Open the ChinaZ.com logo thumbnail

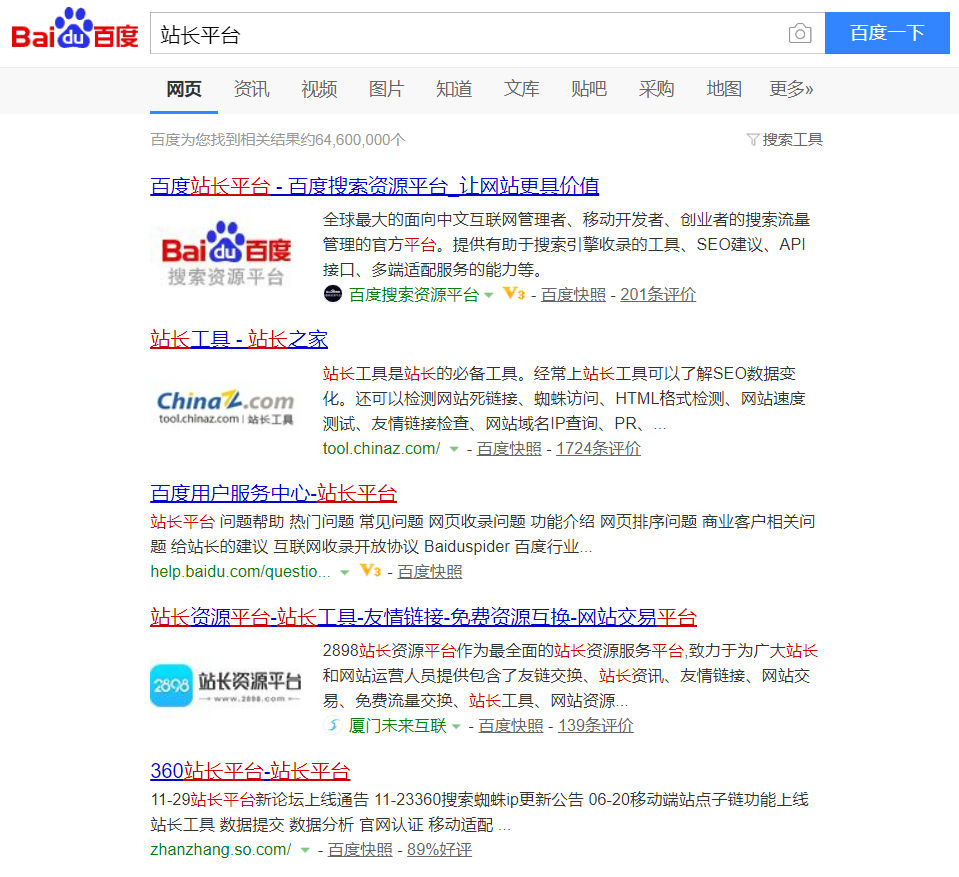226,407
